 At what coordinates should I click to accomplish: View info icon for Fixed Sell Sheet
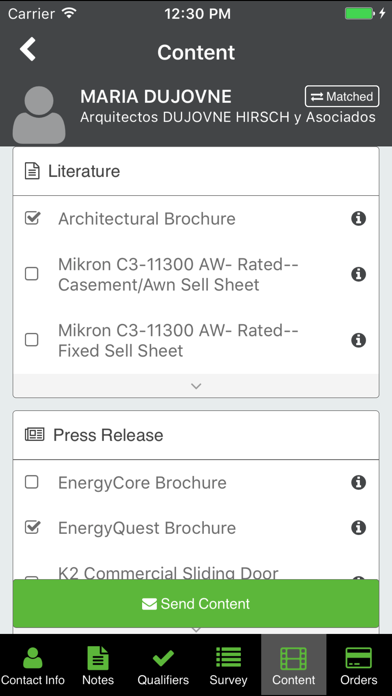tap(358, 340)
